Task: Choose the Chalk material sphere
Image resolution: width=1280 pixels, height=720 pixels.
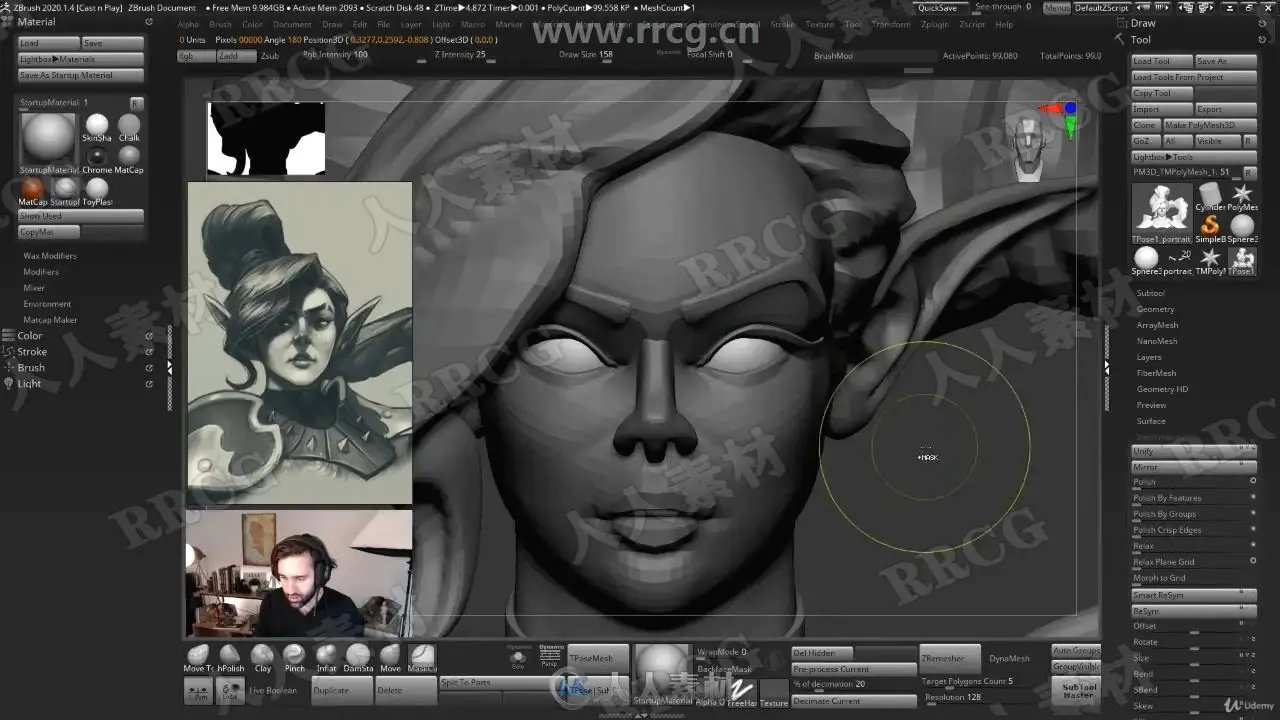Action: pos(129,127)
